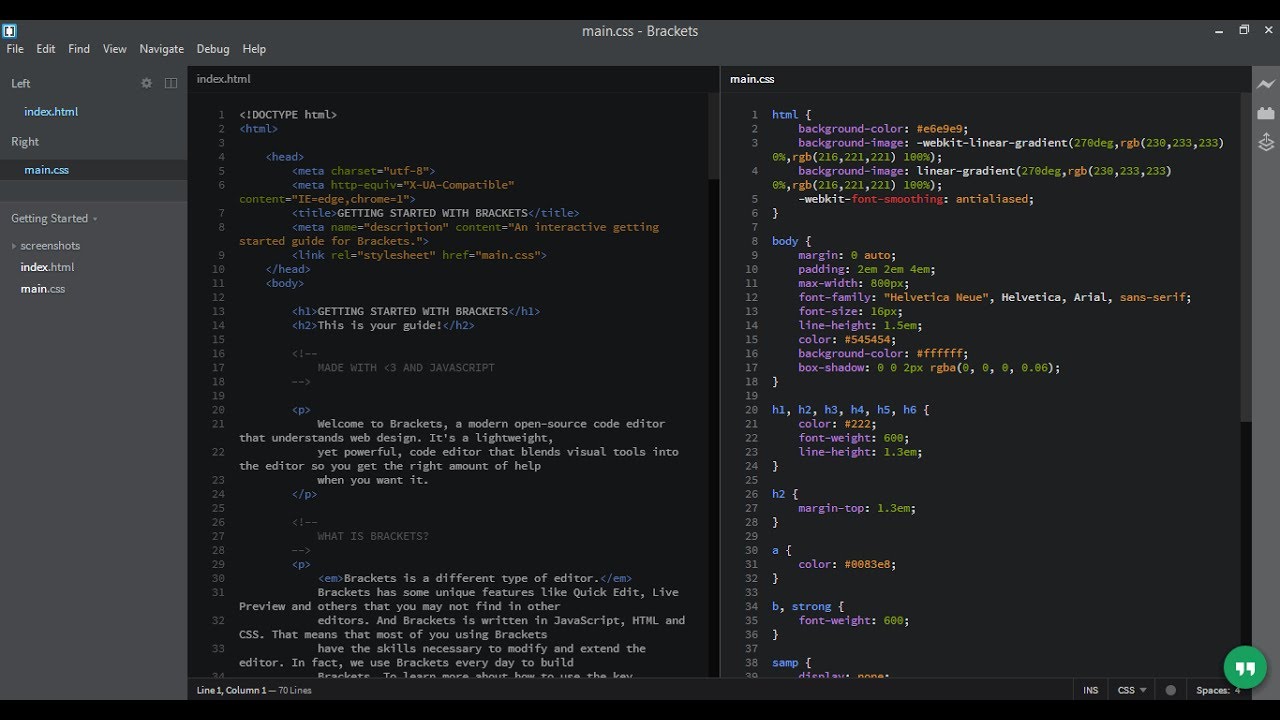Viewport: 1280px width, 720px height.
Task: Click the Right working set label
Action: [25, 142]
